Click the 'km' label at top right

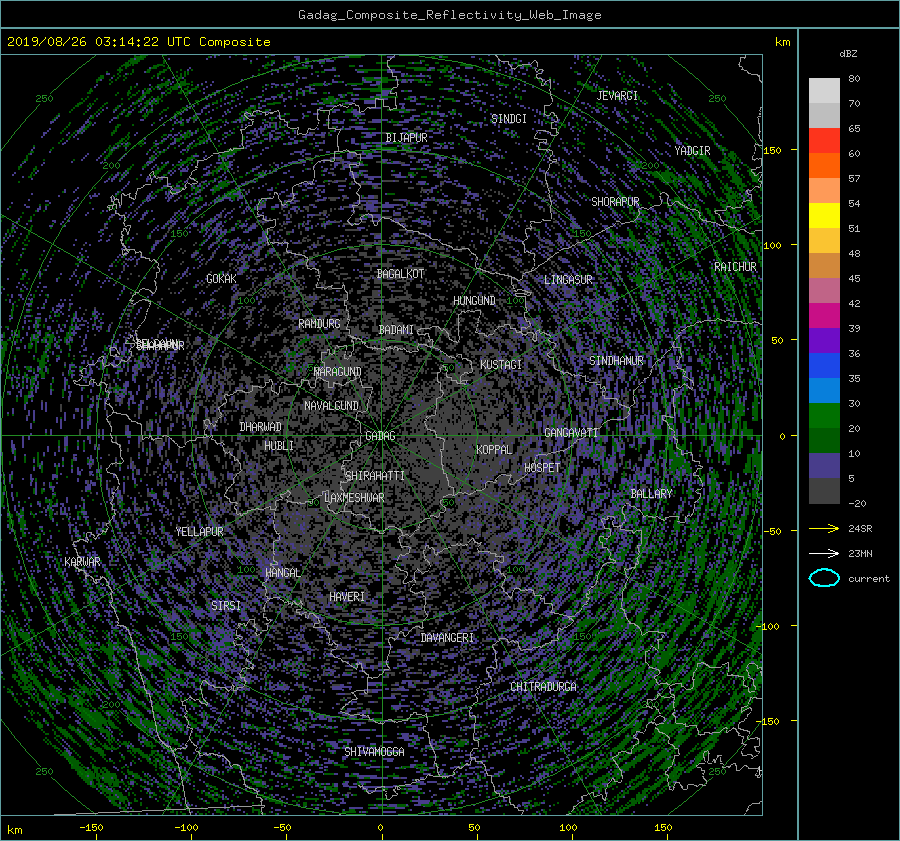coord(782,42)
